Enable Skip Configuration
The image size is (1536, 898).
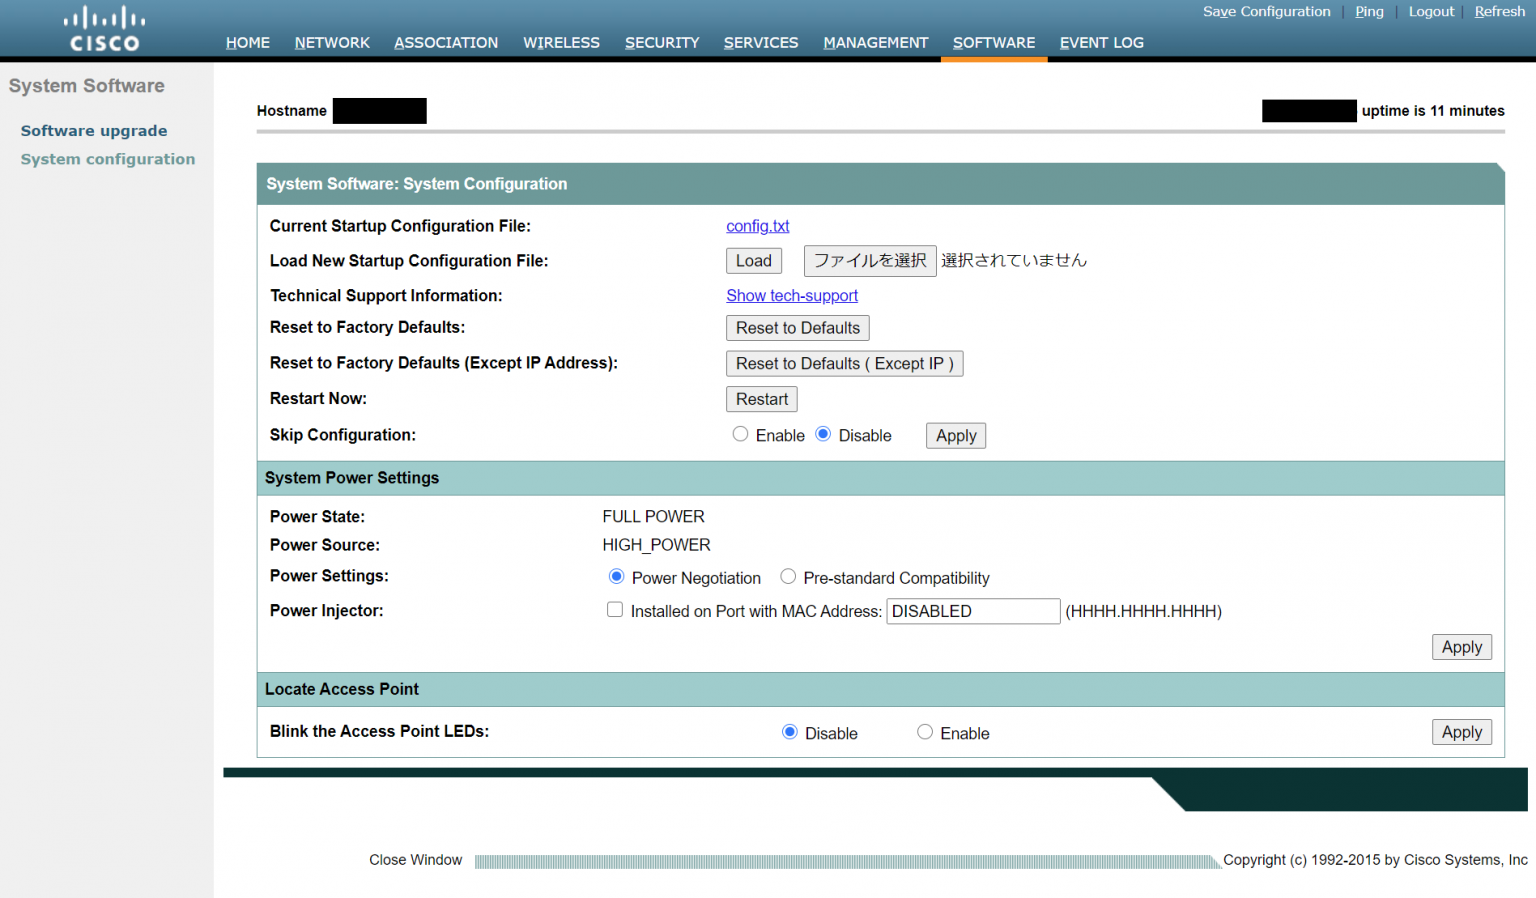click(x=740, y=433)
